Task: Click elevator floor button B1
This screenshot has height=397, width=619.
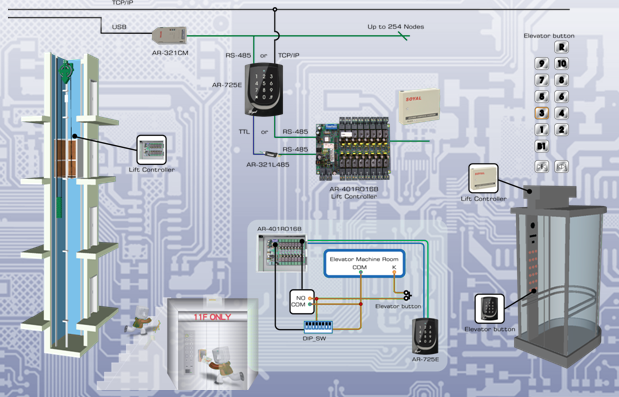Action: coord(542,146)
